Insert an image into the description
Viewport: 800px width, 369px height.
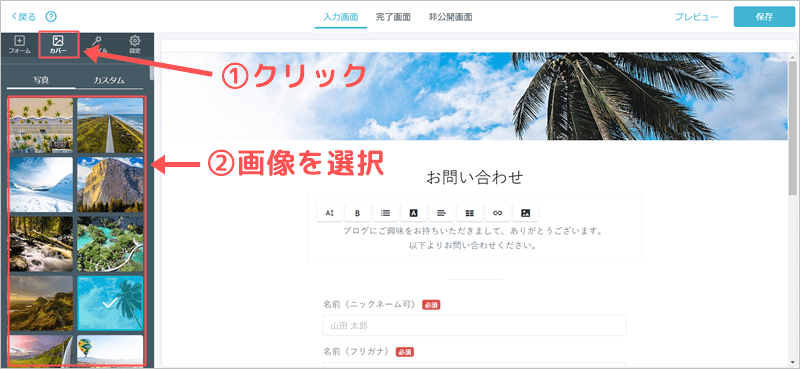[x=526, y=213]
